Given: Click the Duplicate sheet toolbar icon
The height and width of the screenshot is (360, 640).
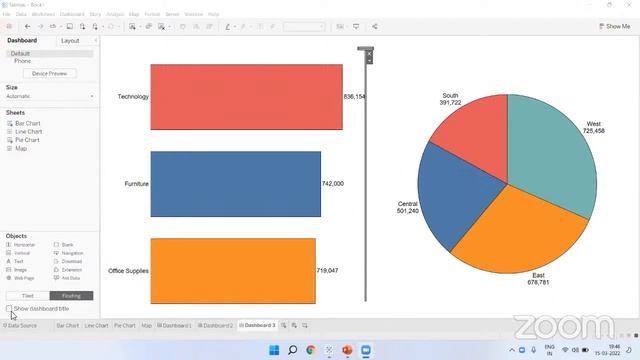Looking at the screenshot, I should [x=149, y=27].
